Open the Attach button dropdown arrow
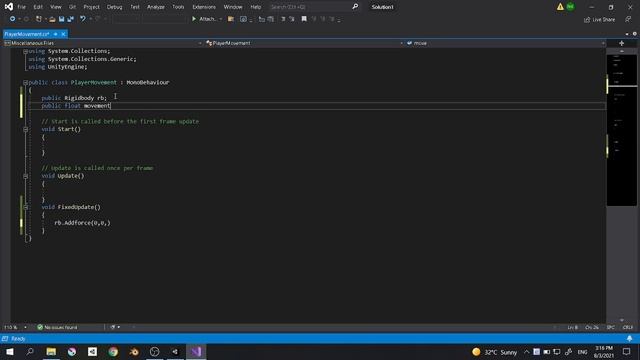The height and width of the screenshot is (360, 640). 221,19
